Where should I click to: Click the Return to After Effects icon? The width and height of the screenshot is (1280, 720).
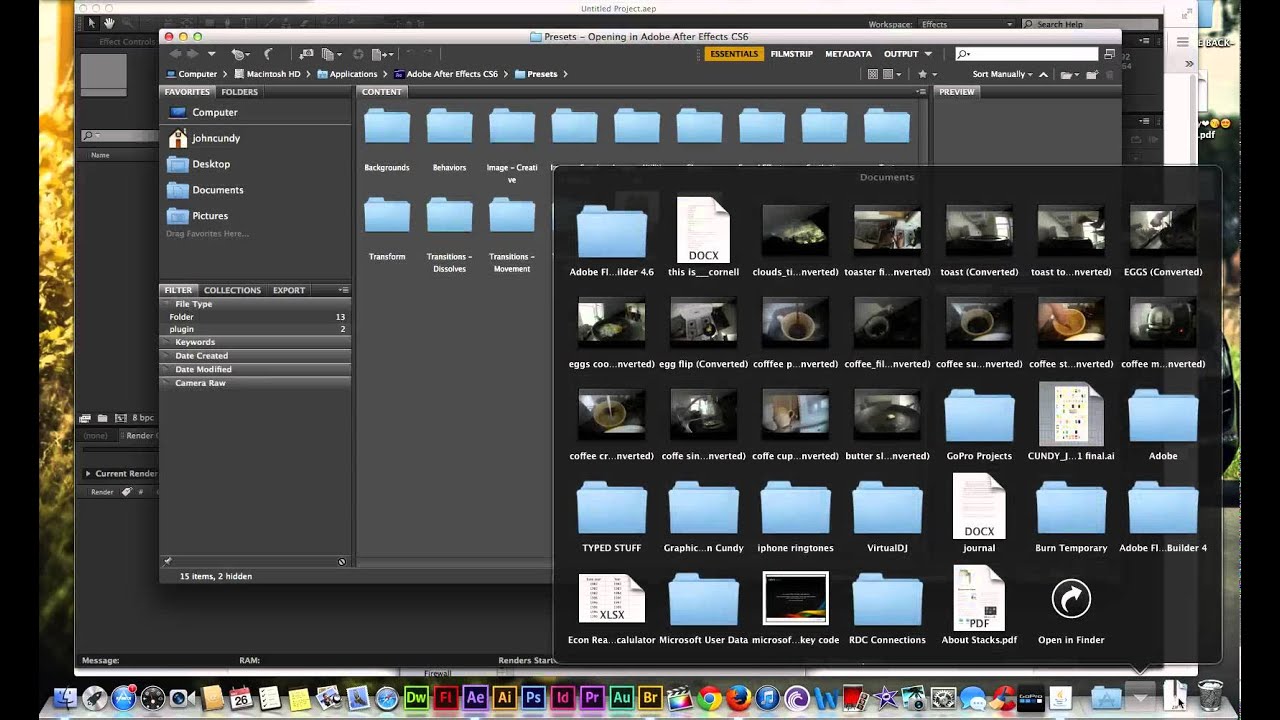point(268,54)
